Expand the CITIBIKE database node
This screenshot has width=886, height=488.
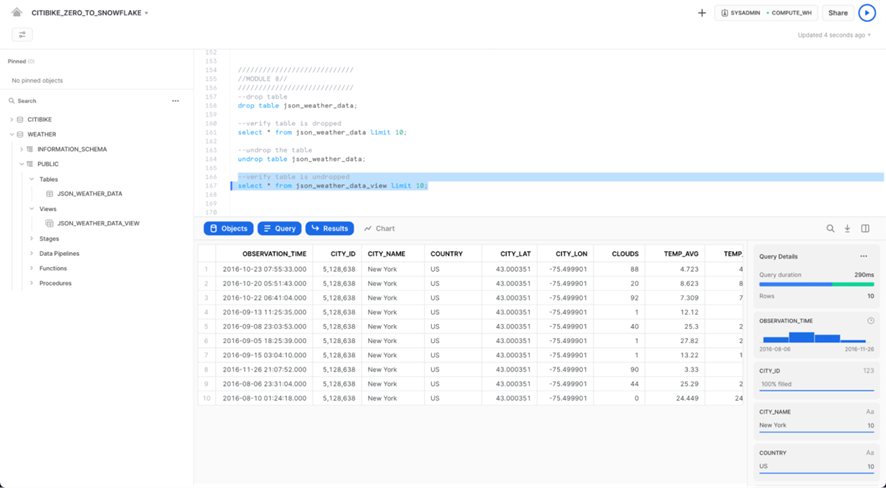(x=12, y=120)
